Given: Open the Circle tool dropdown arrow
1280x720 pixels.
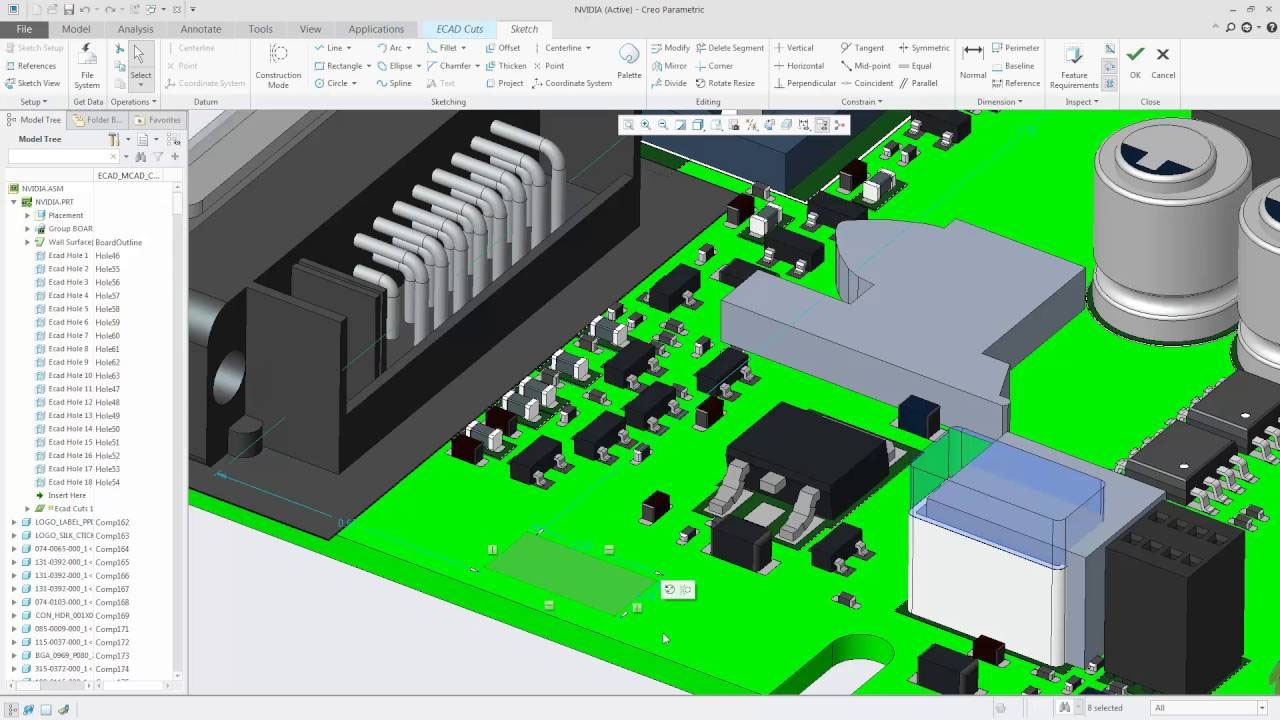Looking at the screenshot, I should pyautogui.click(x=354, y=83).
